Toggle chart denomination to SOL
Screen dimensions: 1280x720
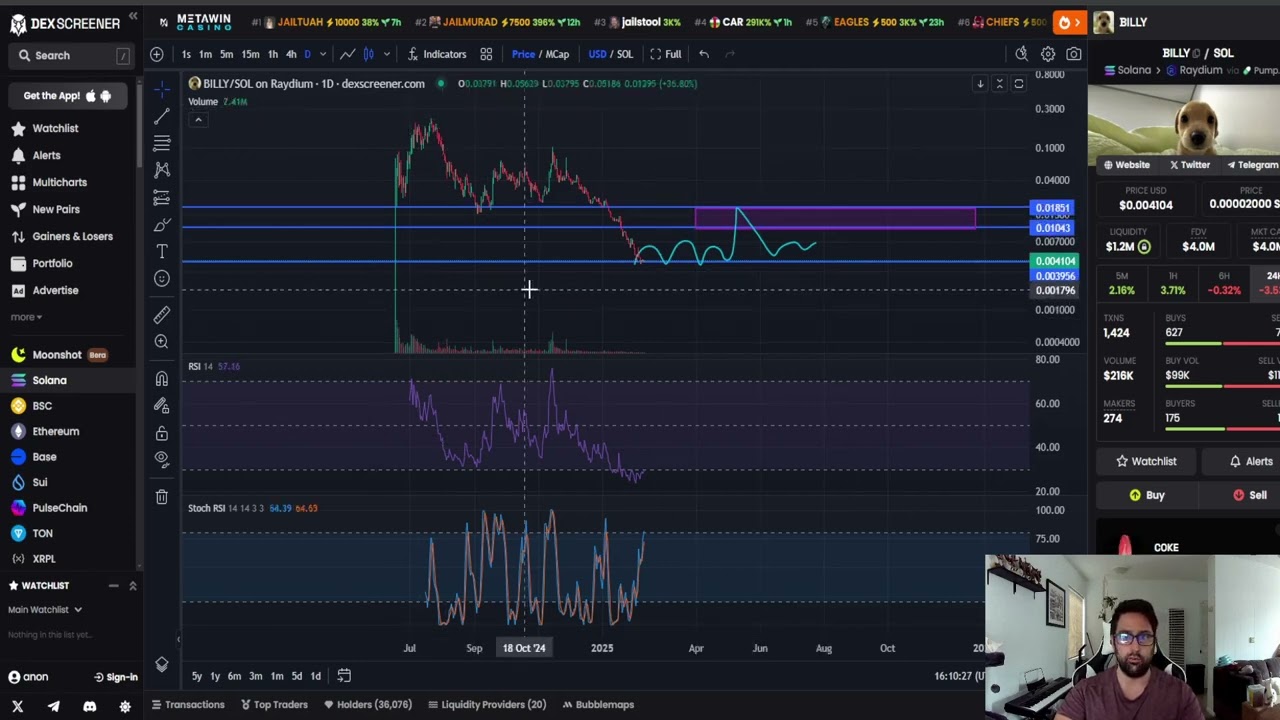pyautogui.click(x=625, y=54)
